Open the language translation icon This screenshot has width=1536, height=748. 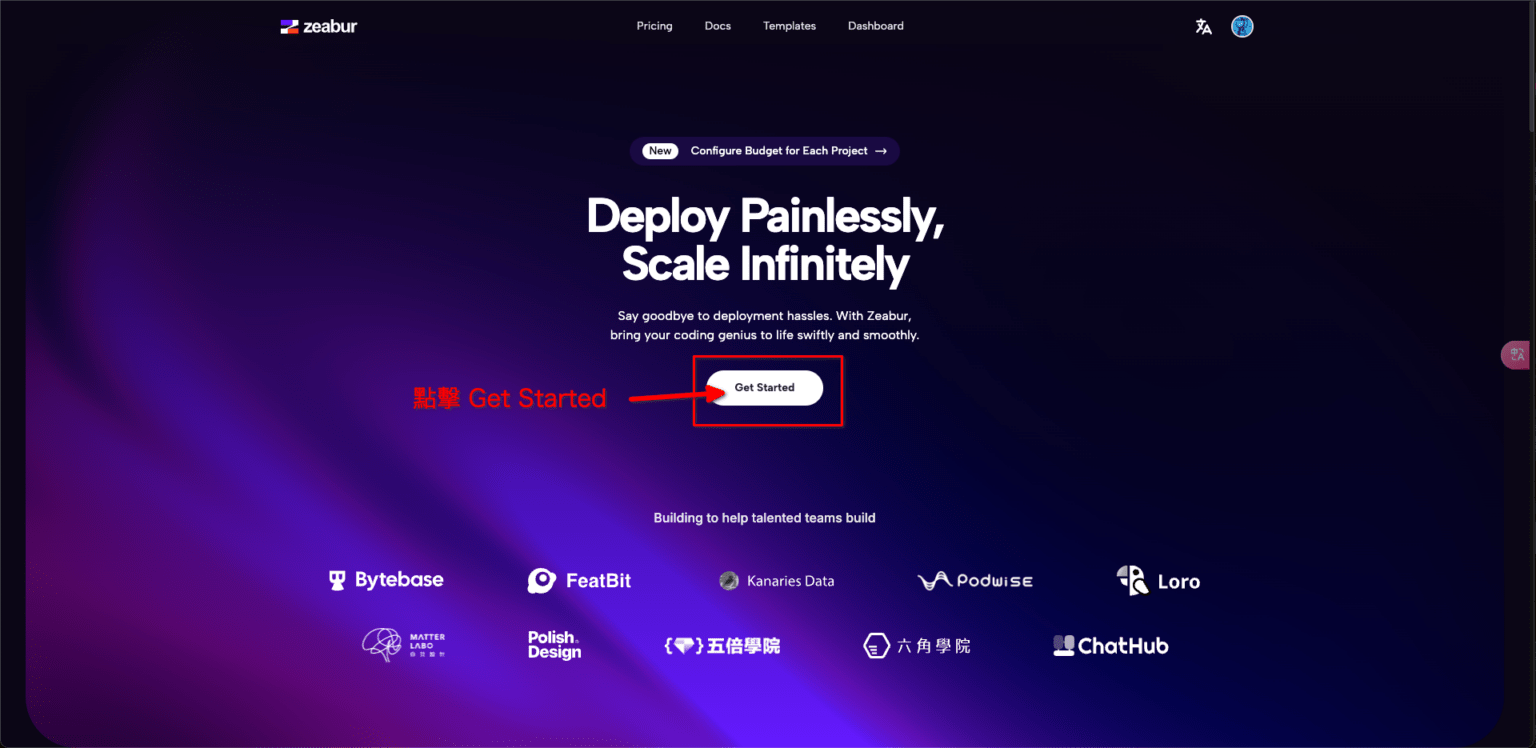point(1204,27)
